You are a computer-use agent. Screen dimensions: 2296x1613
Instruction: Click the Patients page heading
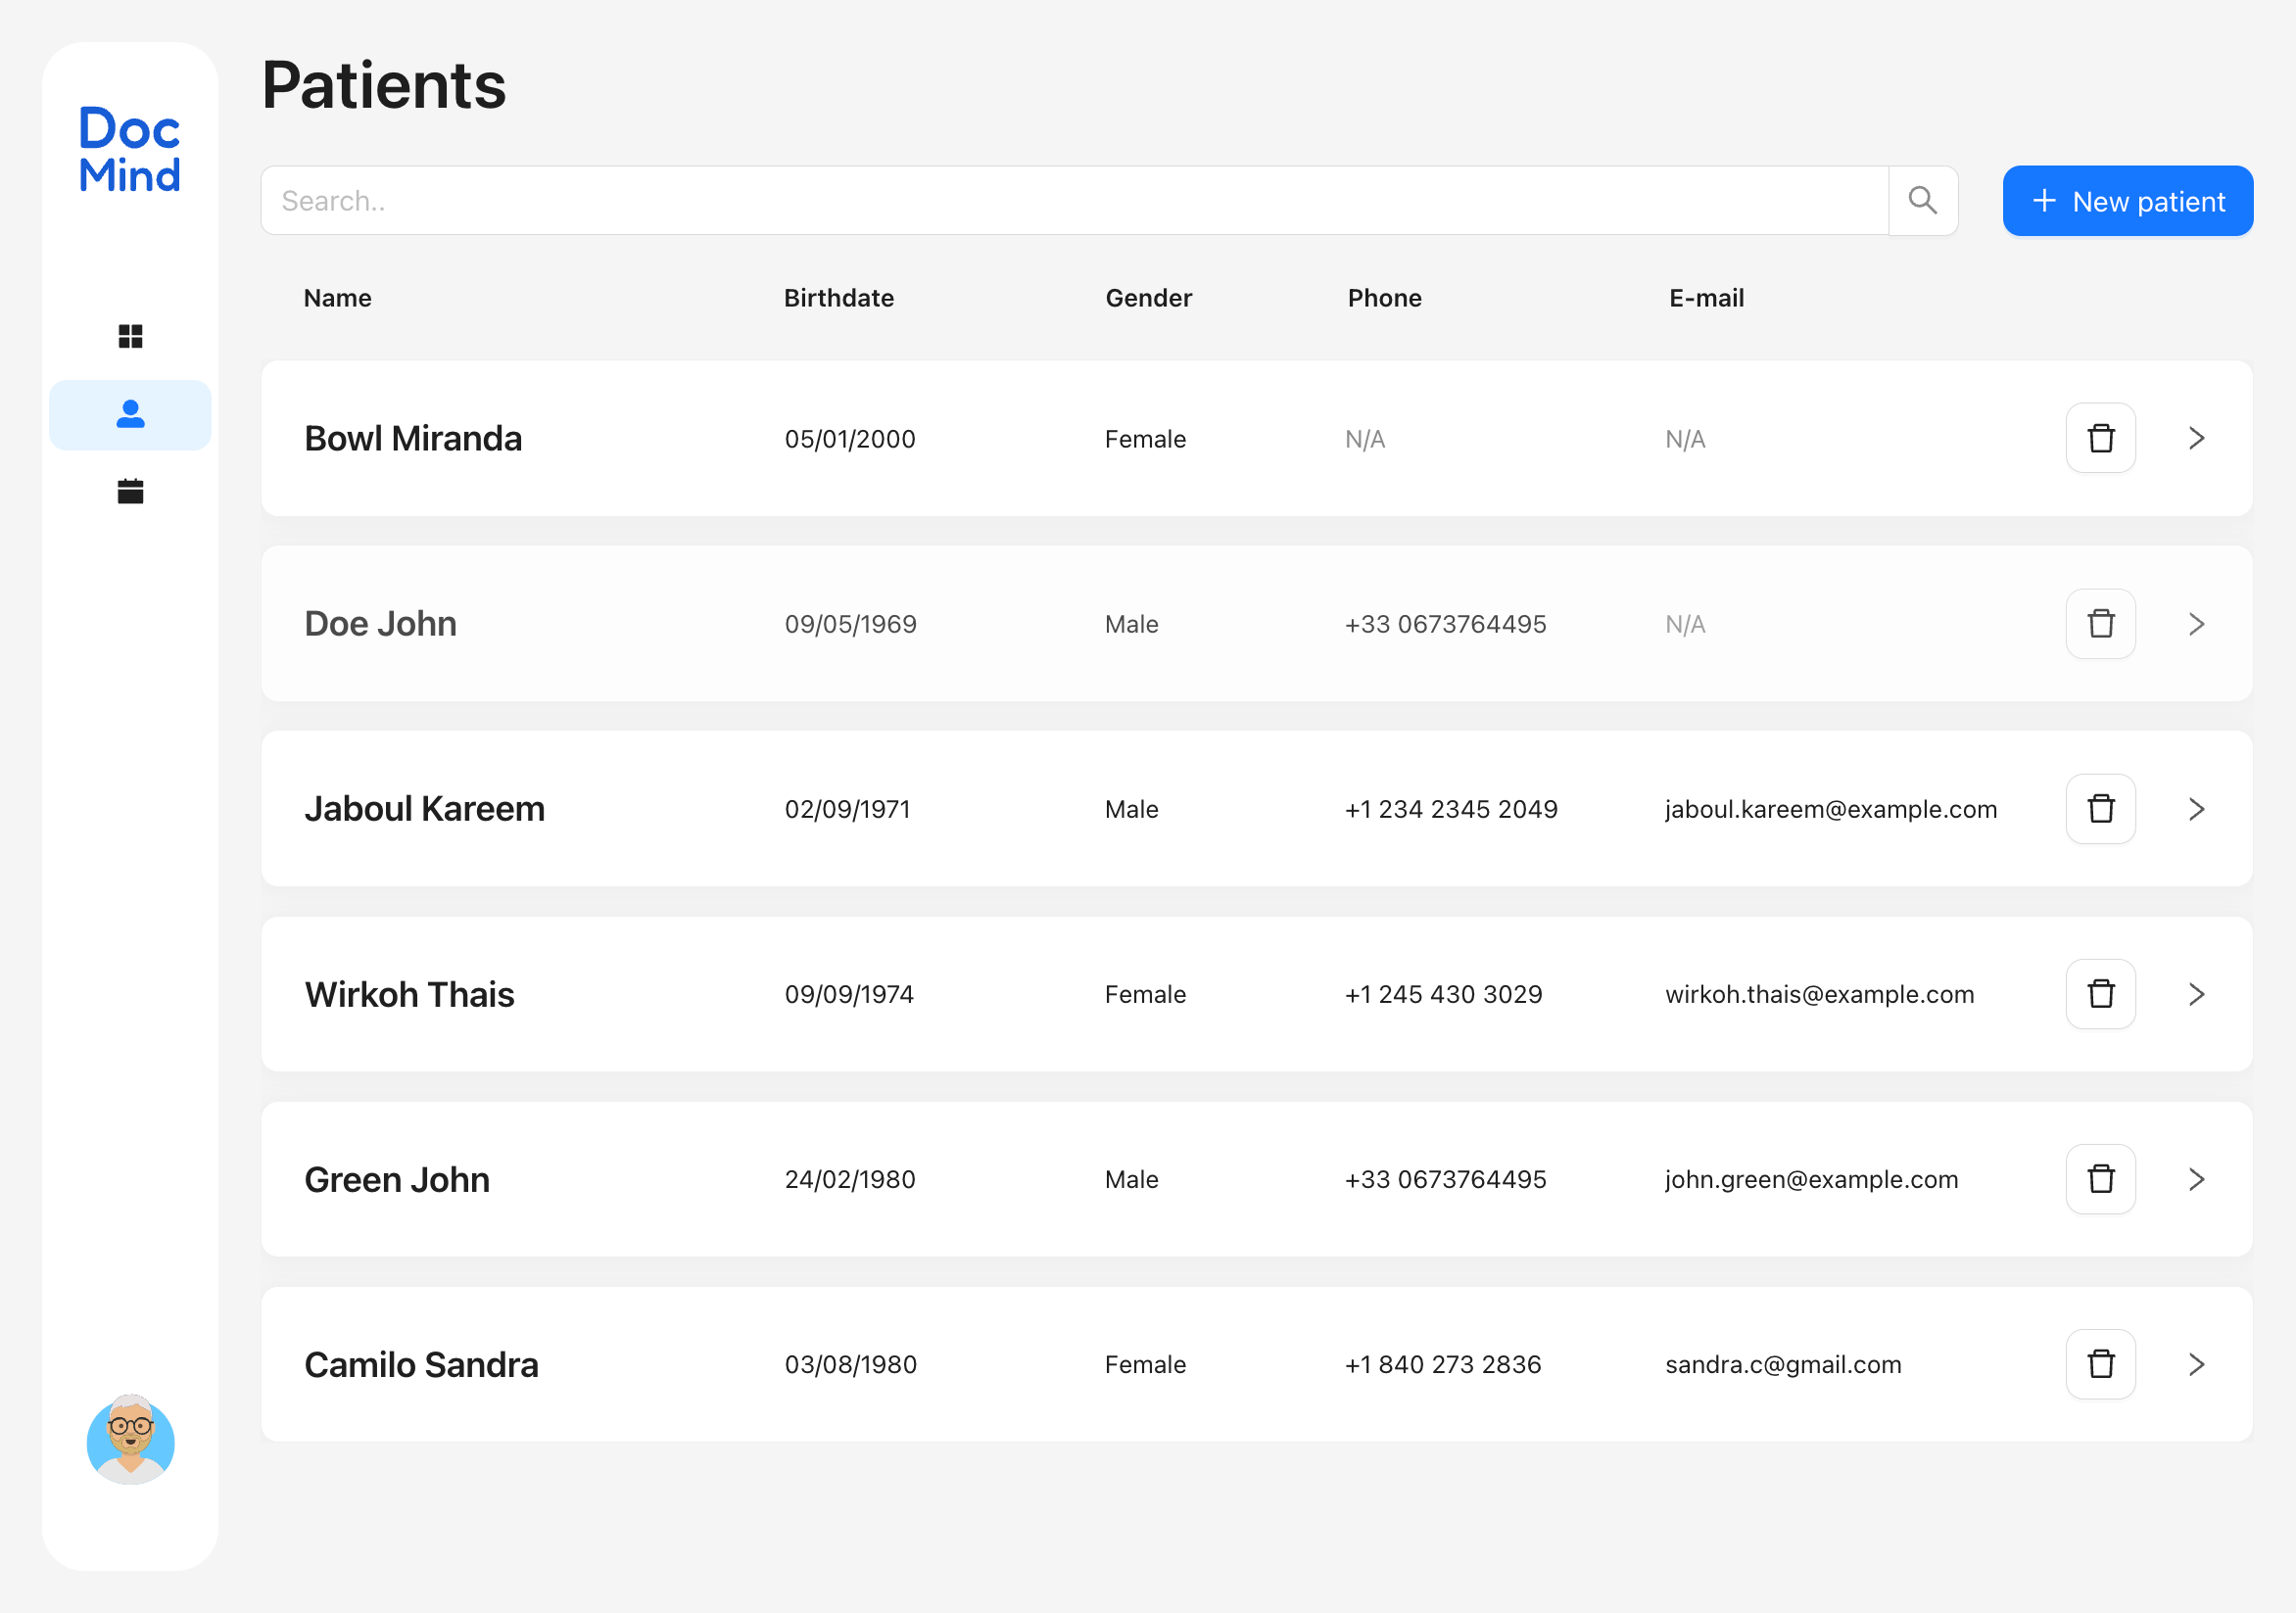tap(384, 86)
